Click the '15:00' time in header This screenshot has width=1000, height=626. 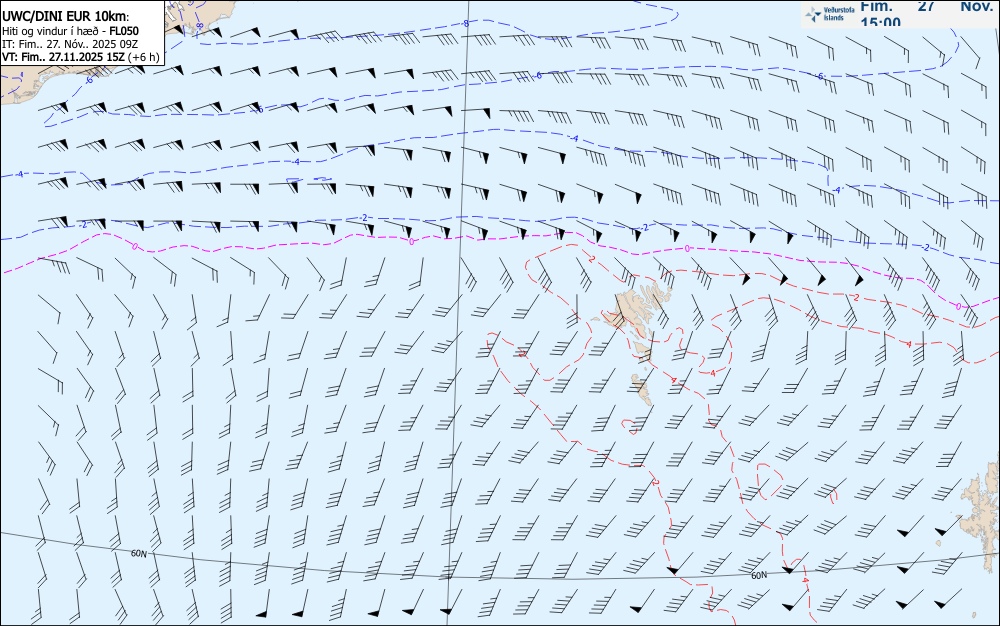click(x=881, y=22)
